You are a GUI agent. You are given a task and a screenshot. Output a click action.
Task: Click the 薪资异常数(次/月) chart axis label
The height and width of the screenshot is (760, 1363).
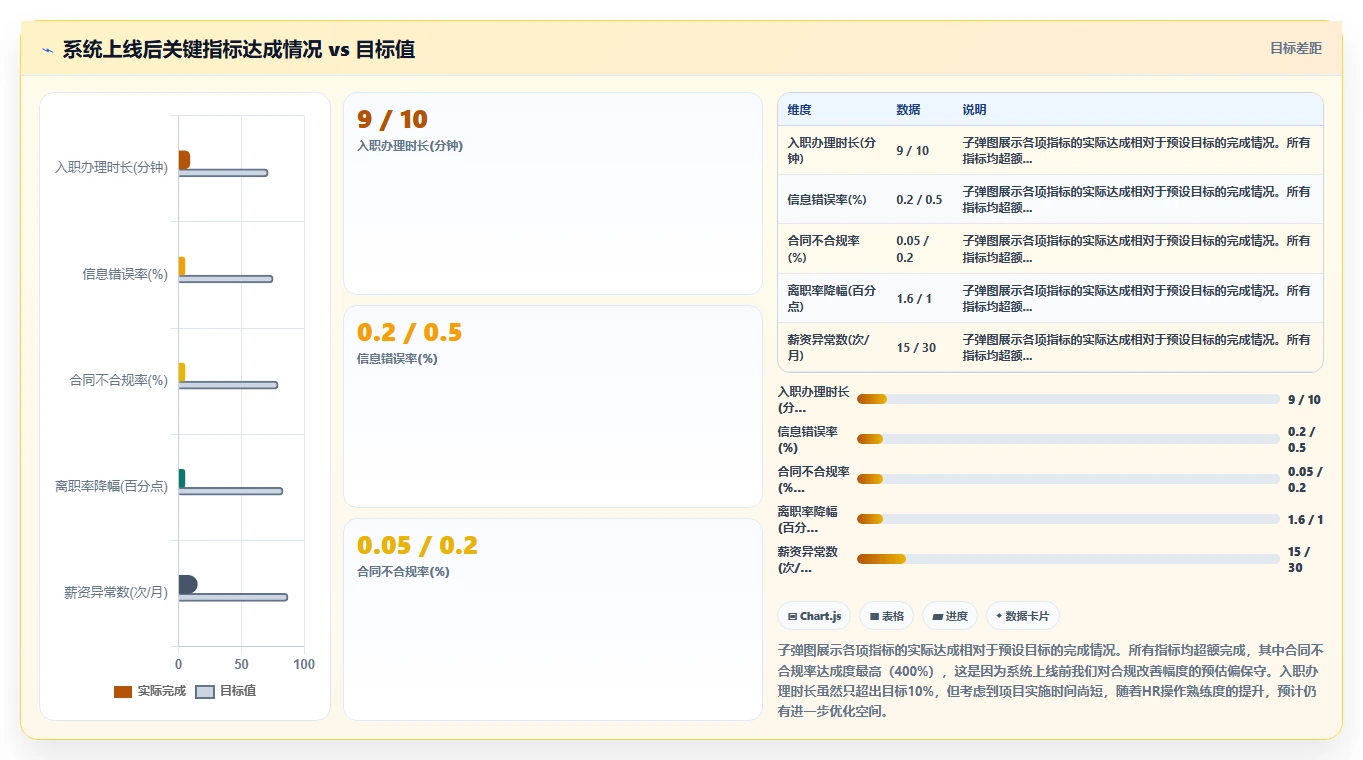click(116, 592)
